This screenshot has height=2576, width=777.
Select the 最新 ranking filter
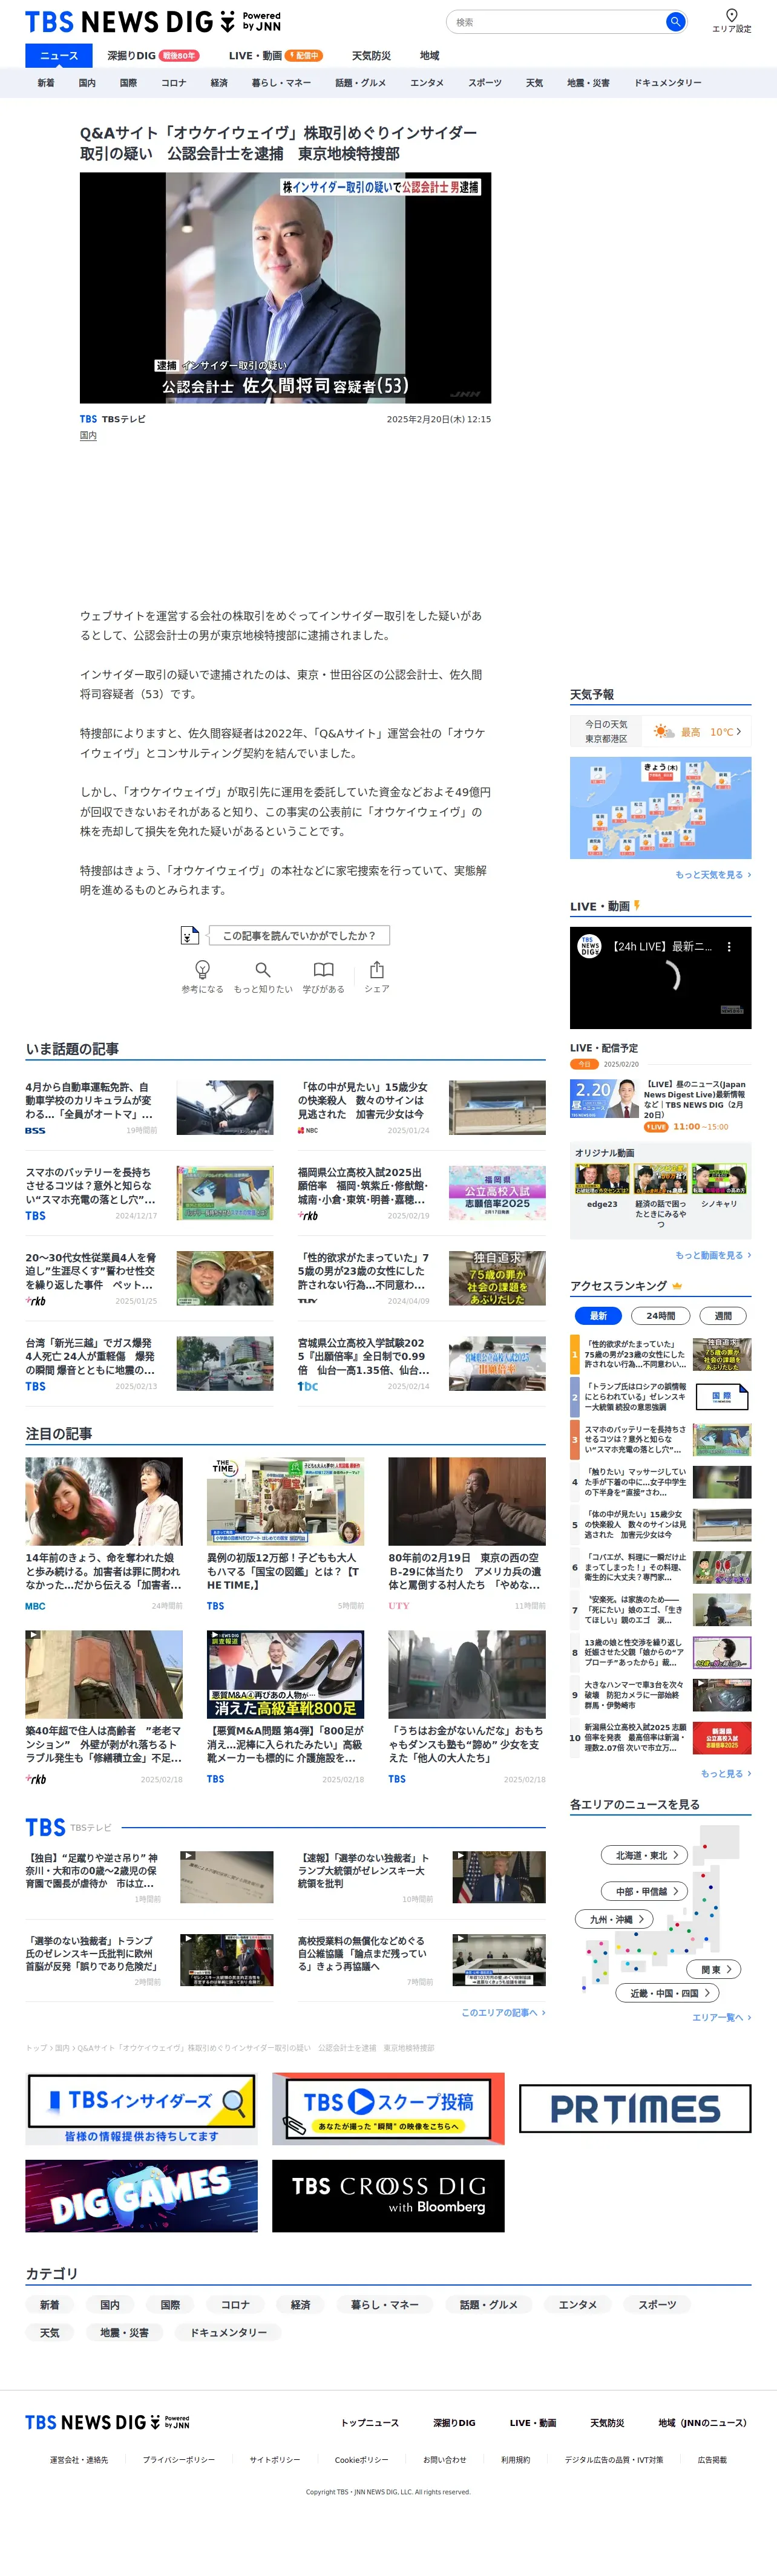[598, 1315]
